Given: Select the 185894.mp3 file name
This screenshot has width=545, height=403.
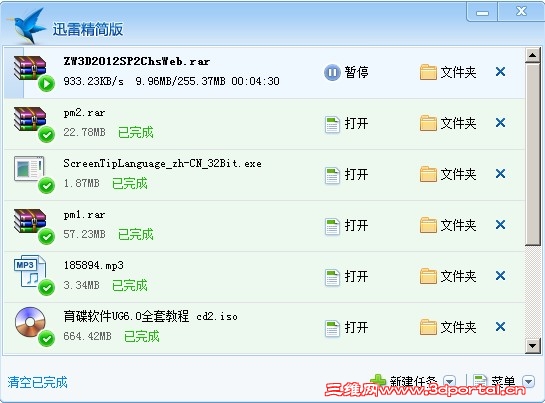Looking at the screenshot, I should point(93,266).
